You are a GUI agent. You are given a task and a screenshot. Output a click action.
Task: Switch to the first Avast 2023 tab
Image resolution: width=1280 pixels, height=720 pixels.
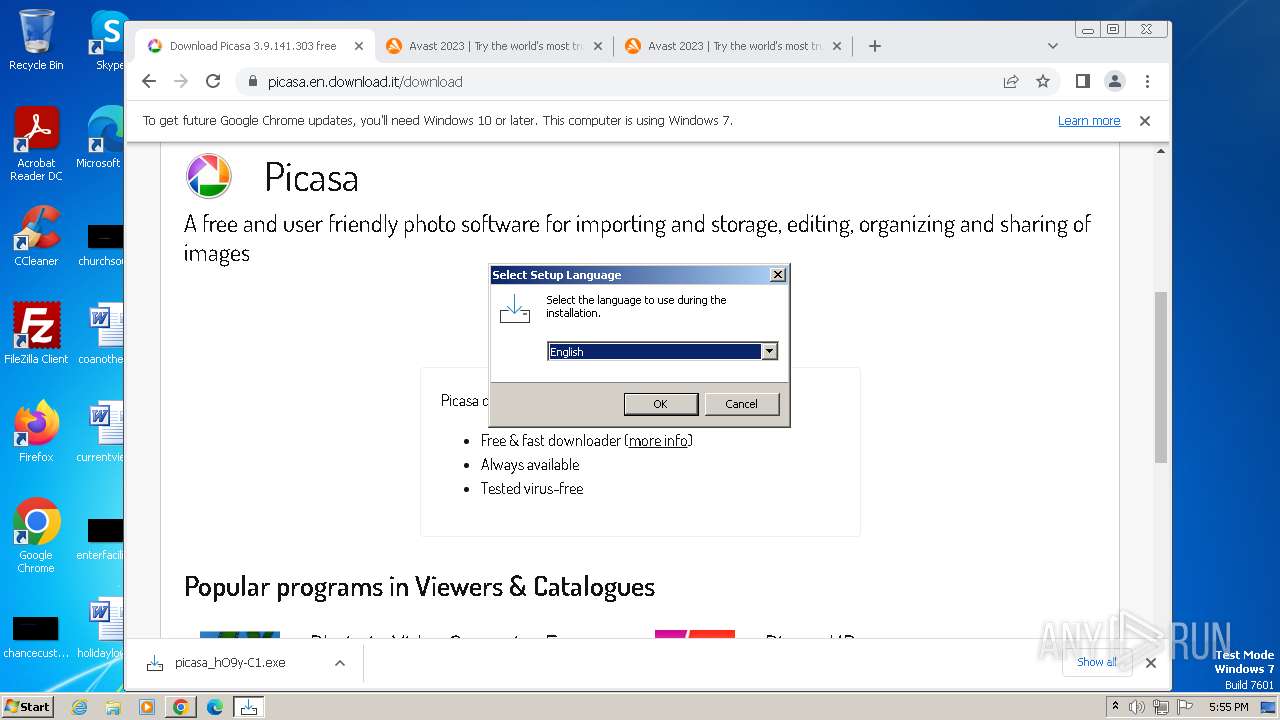[x=495, y=46]
